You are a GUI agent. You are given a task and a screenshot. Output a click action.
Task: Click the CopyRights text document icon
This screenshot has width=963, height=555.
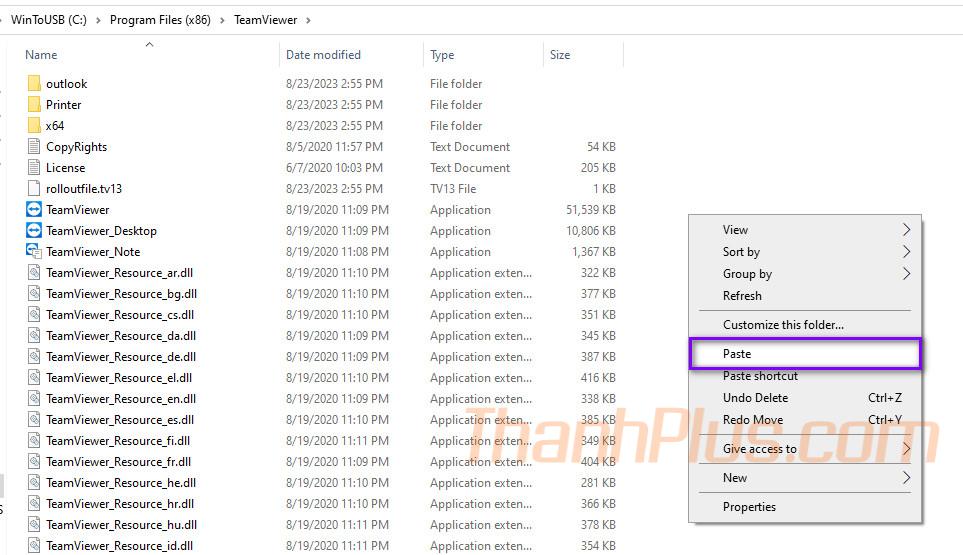click(x=34, y=147)
